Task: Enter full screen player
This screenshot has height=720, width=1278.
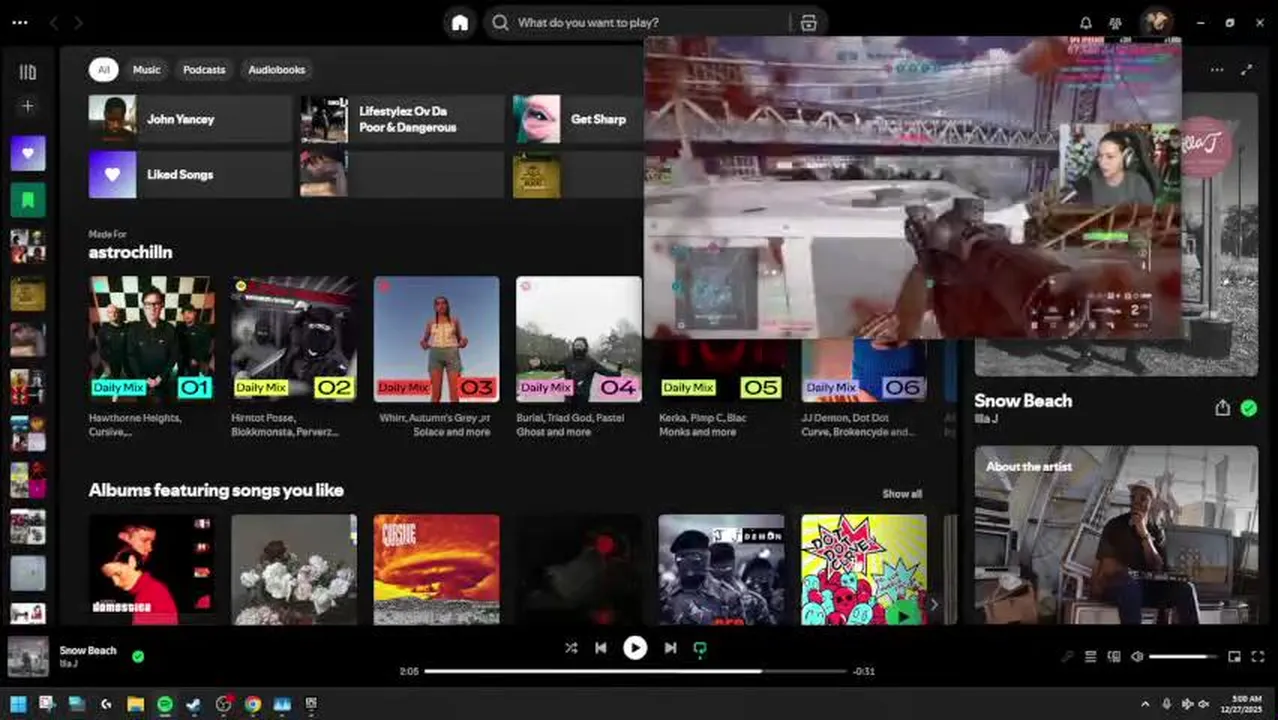Action: [x=1258, y=657]
